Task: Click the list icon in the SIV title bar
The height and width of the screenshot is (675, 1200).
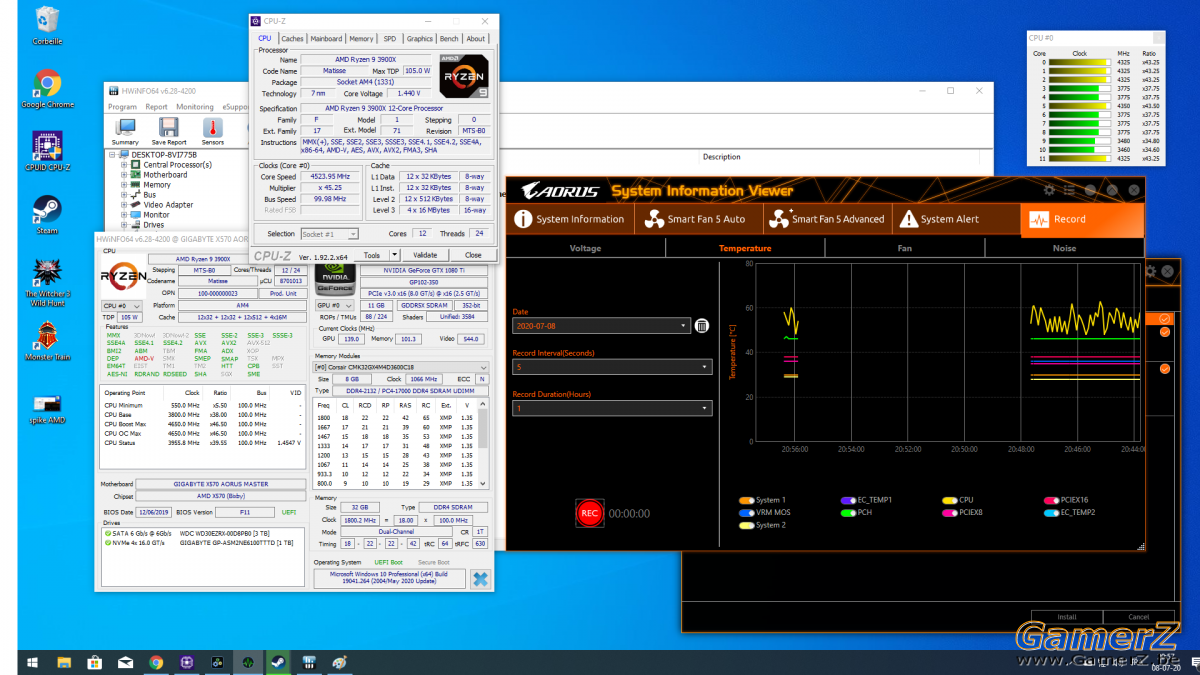Action: click(1070, 190)
